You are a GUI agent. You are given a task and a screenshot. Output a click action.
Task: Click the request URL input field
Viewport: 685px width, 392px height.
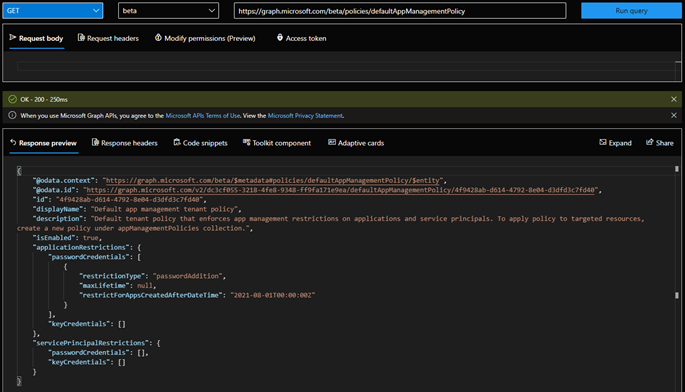(400, 11)
